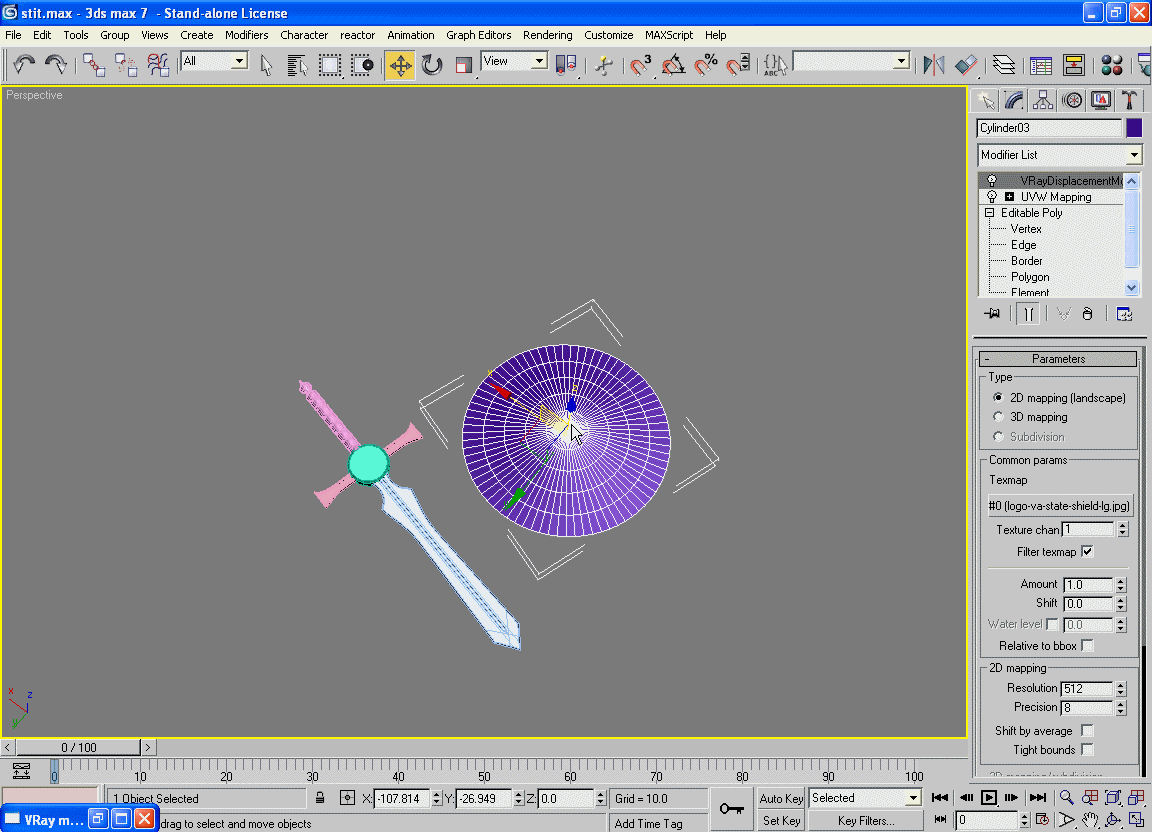Image resolution: width=1152 pixels, height=832 pixels.
Task: Click the Play Animation button
Action: pyautogui.click(x=988, y=797)
